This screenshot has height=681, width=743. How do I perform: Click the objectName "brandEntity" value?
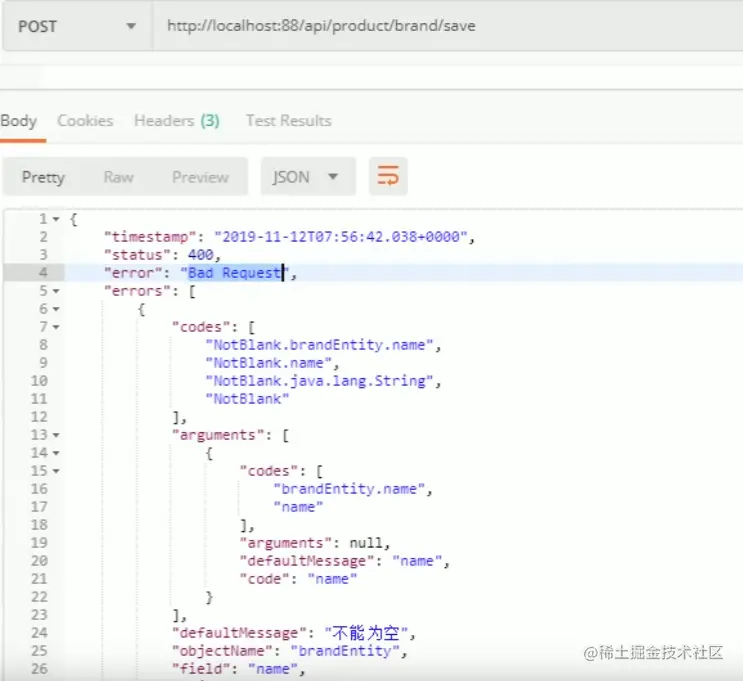pos(345,651)
